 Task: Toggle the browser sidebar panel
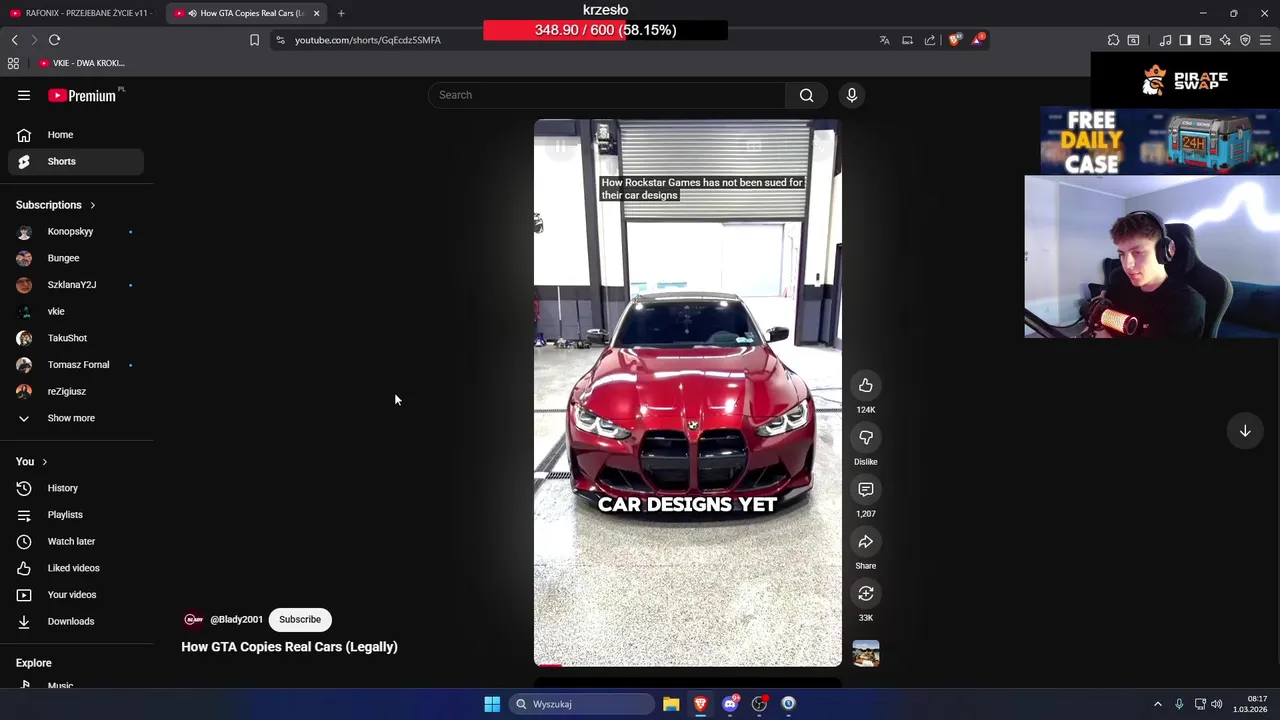click(x=1185, y=40)
